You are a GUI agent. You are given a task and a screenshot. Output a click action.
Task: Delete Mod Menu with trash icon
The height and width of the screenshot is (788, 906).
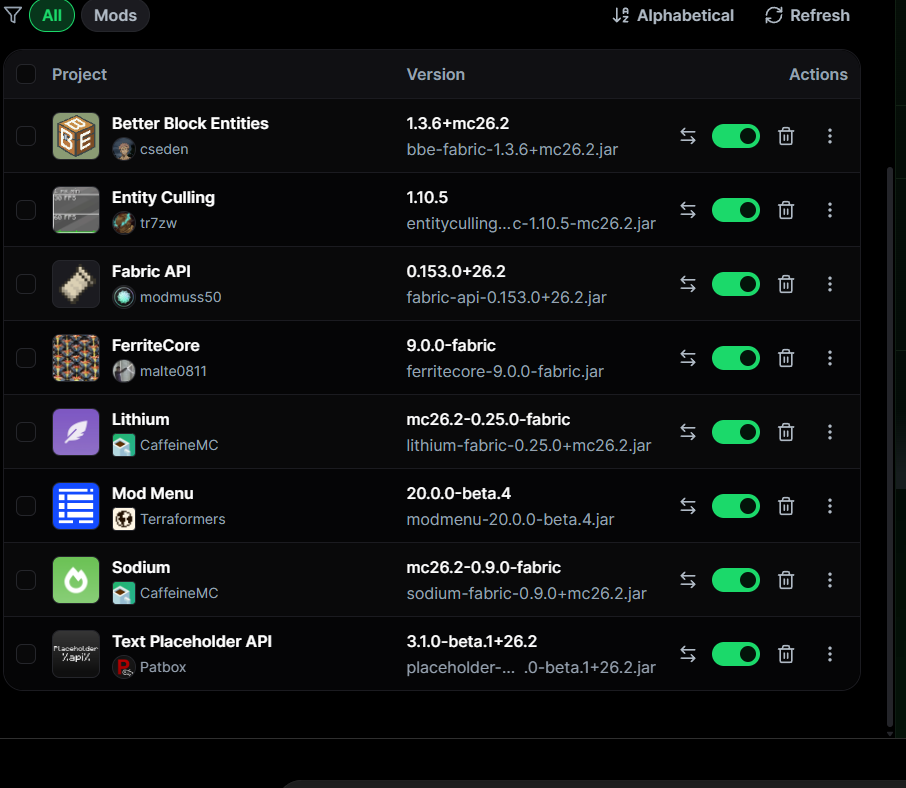[x=786, y=506]
